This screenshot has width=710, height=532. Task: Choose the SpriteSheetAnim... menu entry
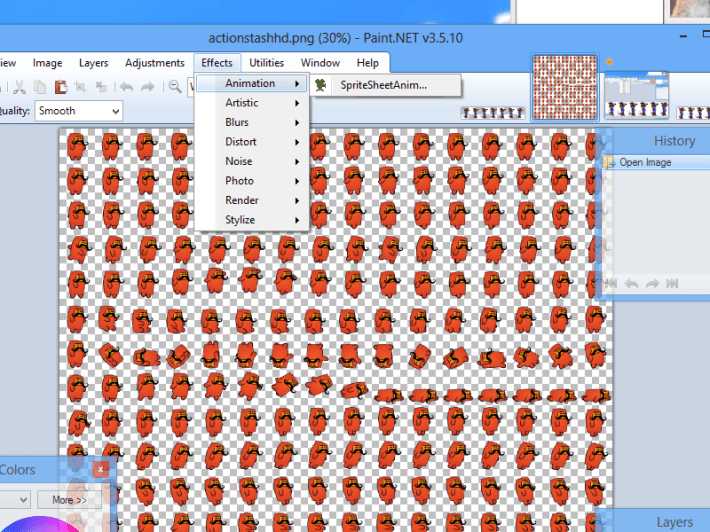coord(386,85)
